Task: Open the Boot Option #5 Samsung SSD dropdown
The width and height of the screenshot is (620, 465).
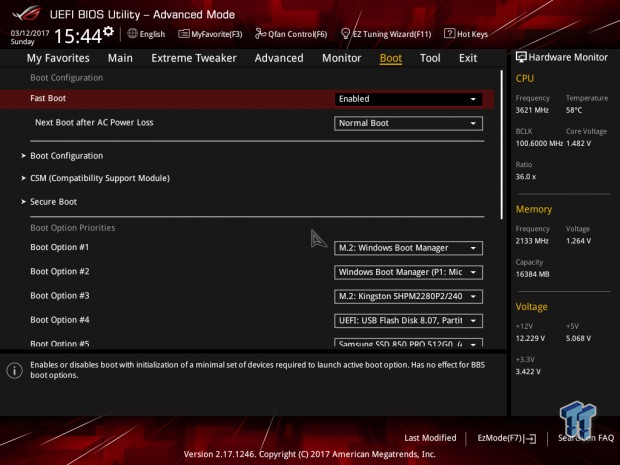Action: click(408, 343)
